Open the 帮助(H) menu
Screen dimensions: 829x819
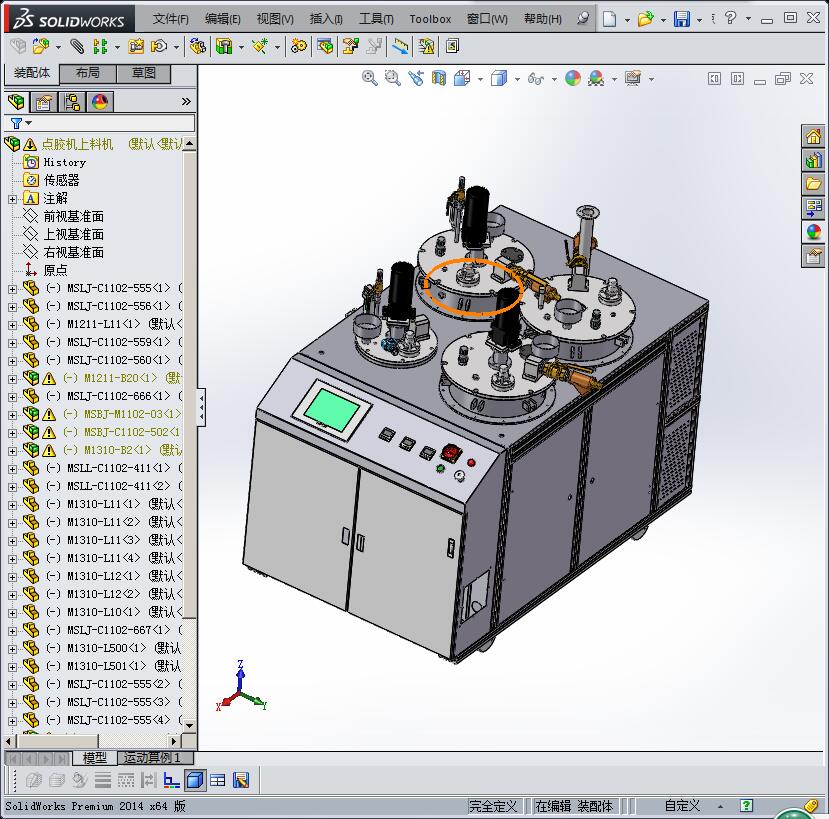[542, 19]
